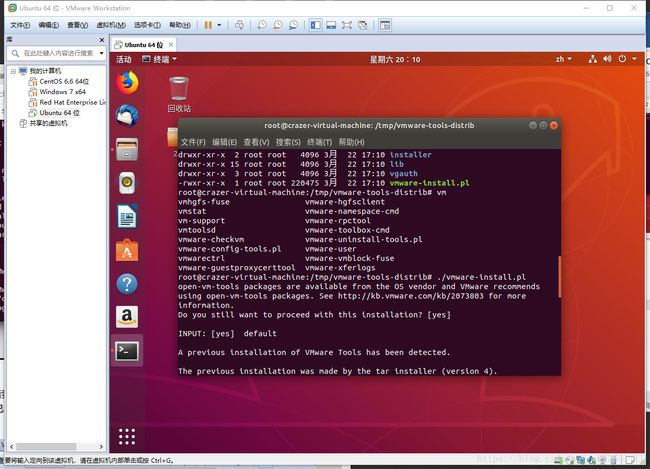Open the 帮助 menu in VMware
Screen dimensions: 650x469
click(x=179, y=25)
